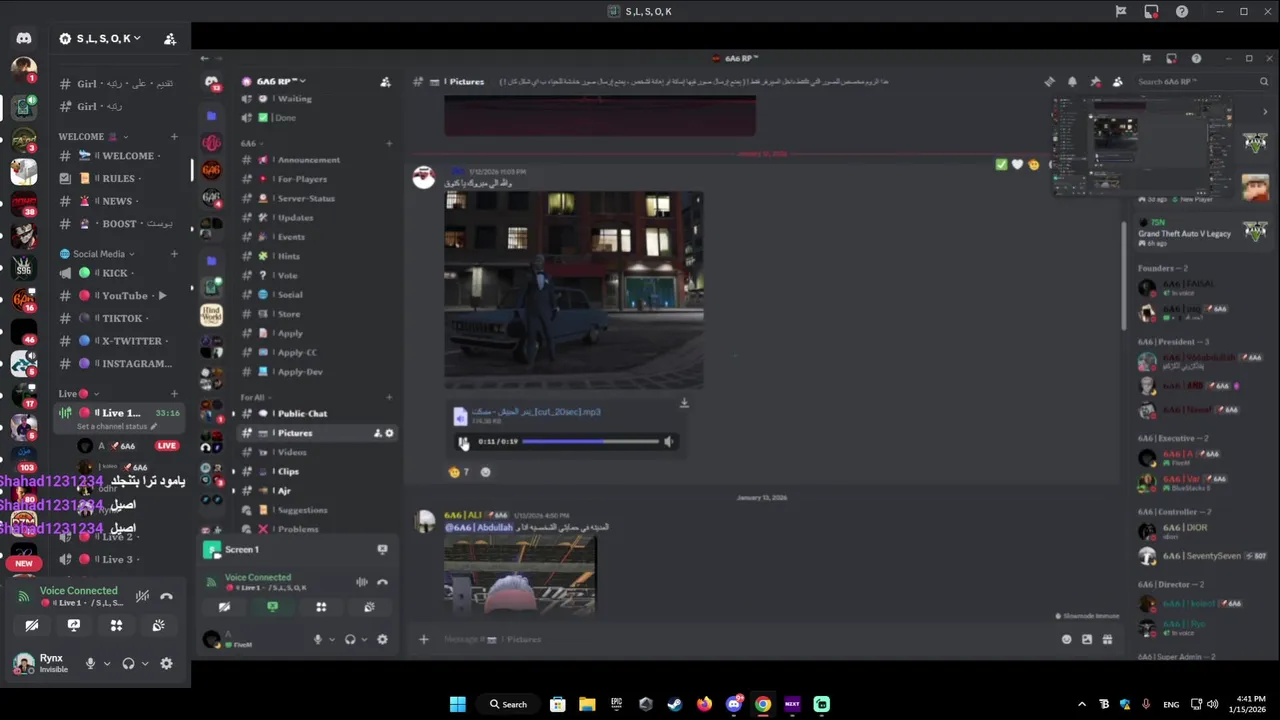This screenshot has width=1280, height=720.
Task: Open the invite members icon beside S,L,S,O,K
Action: pos(170,38)
